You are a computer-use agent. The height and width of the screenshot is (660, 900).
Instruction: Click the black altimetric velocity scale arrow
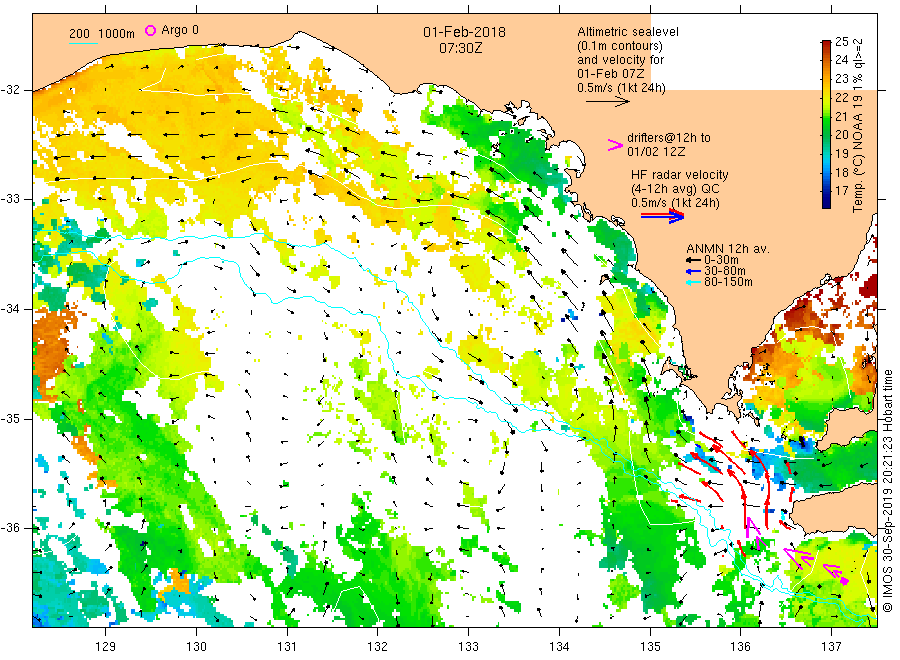pos(607,102)
